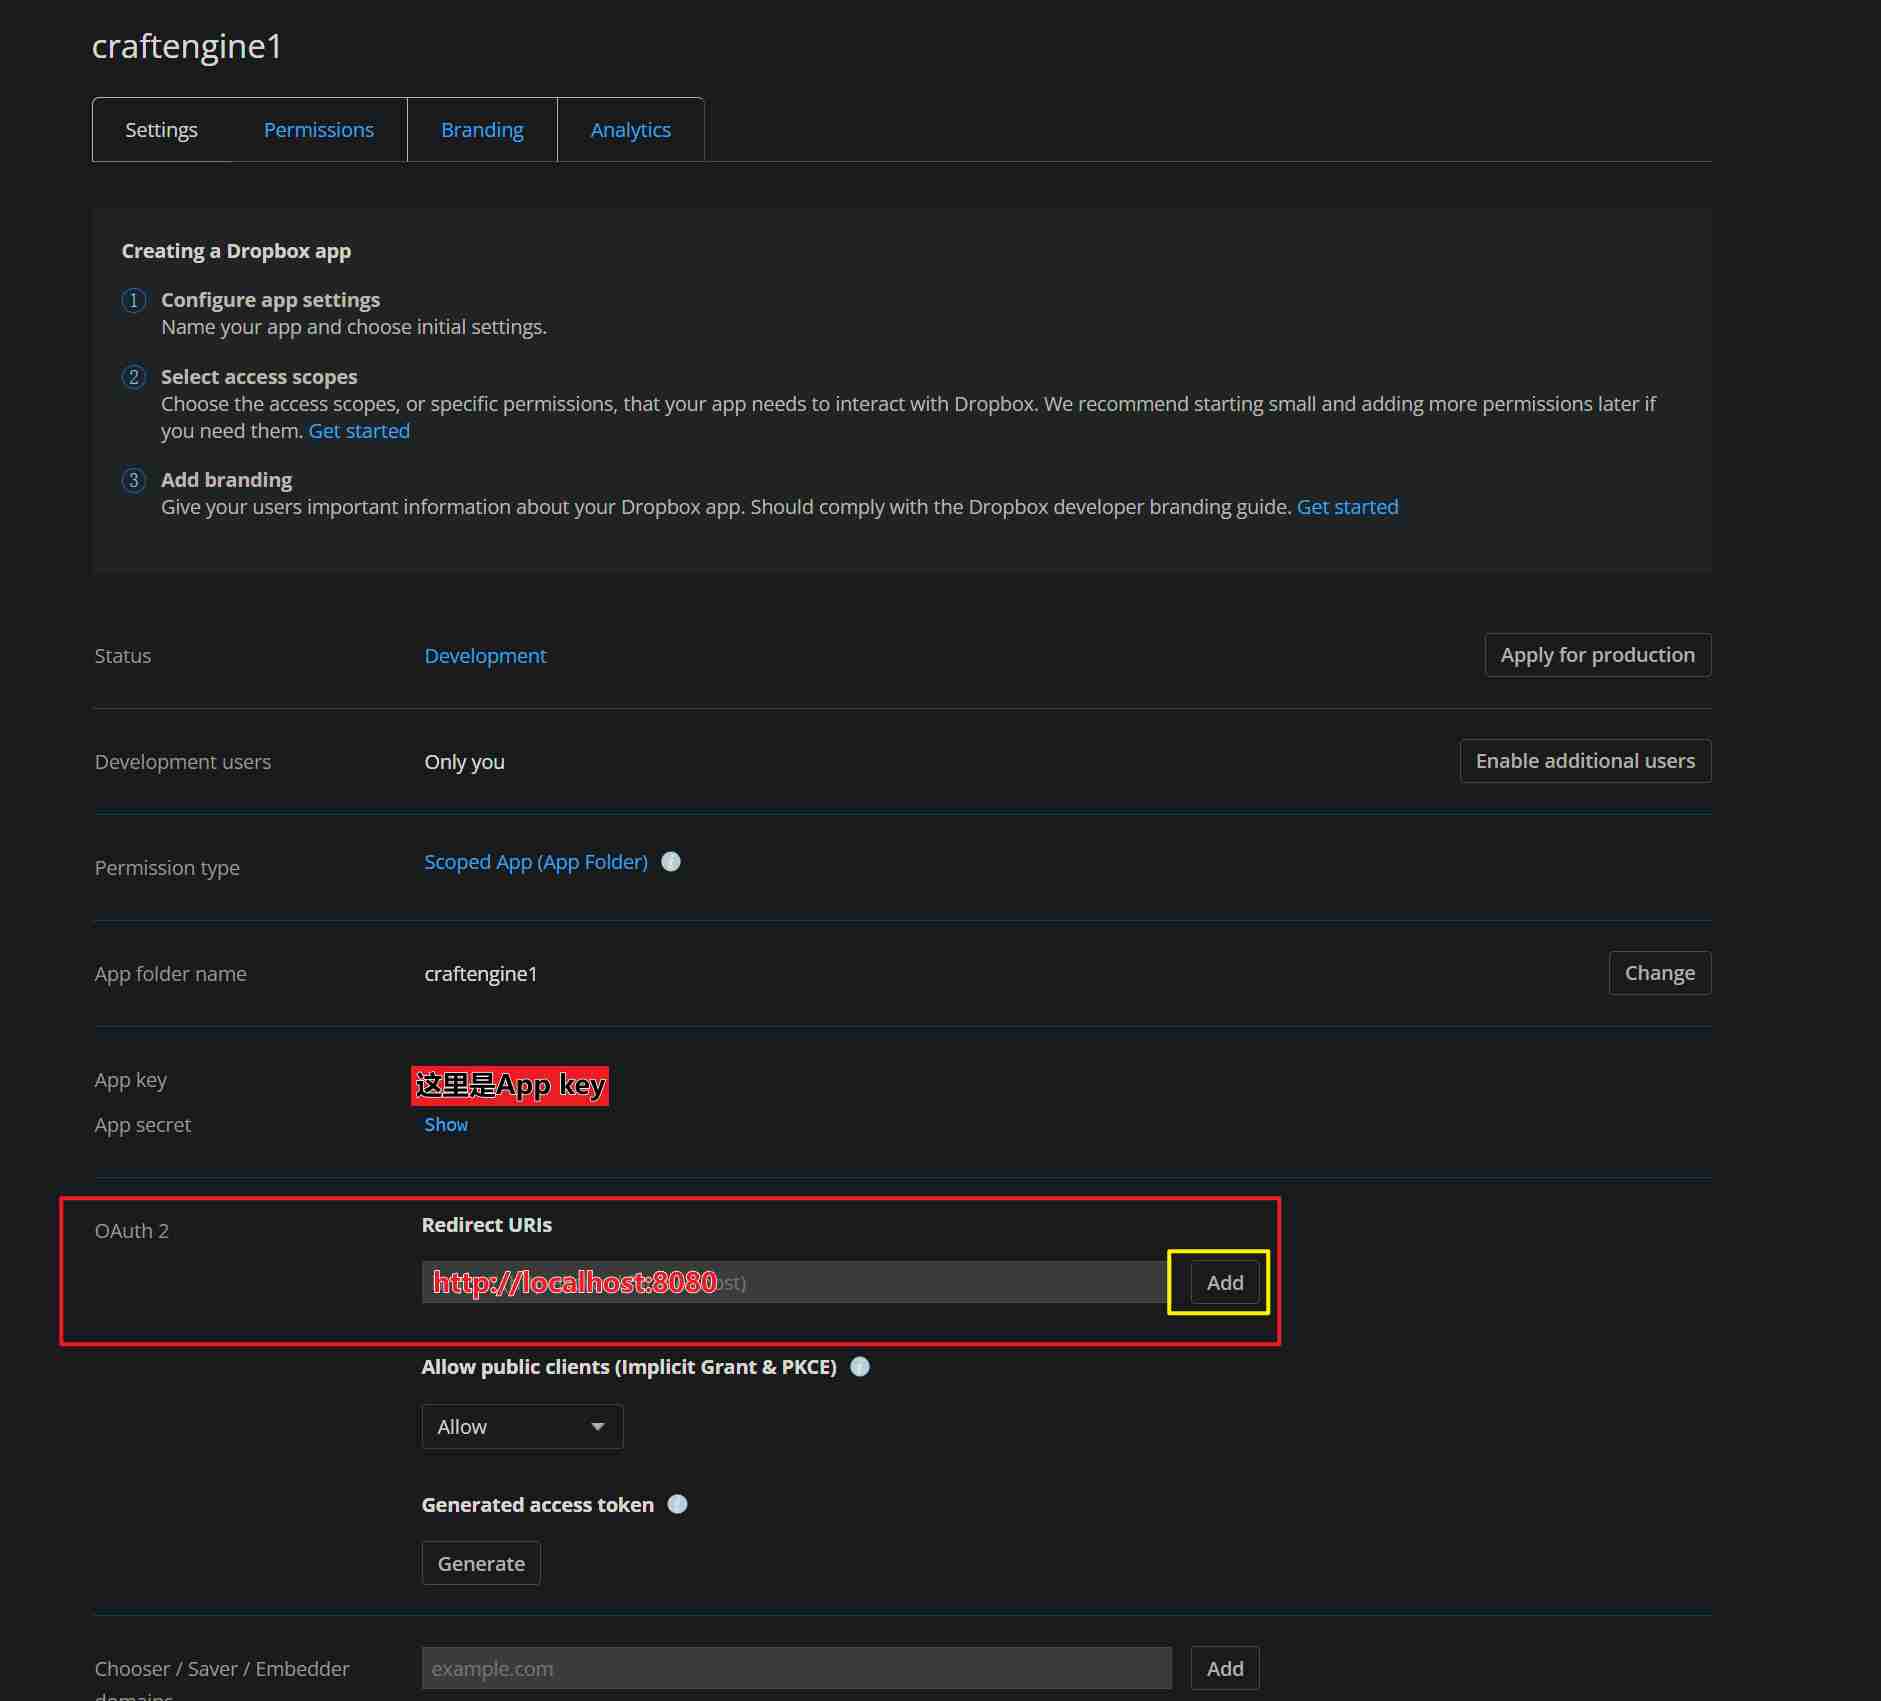This screenshot has height=1701, width=1881.
Task: Open Get started link under access scopes
Action: coord(359,431)
